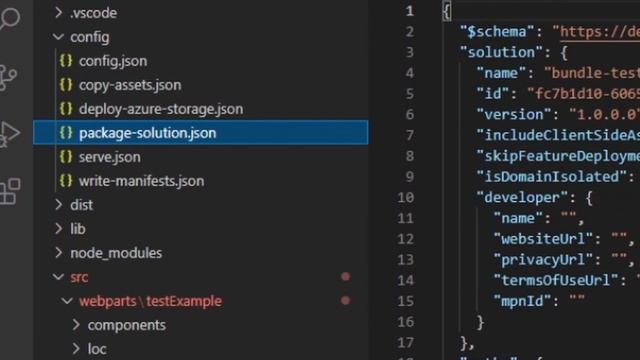Select the node_modules folder label
Screen dimensions: 640x360
point(116,253)
